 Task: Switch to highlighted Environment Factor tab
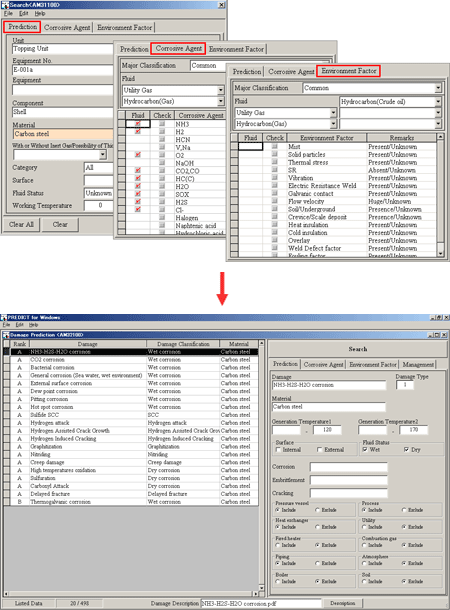(349, 71)
